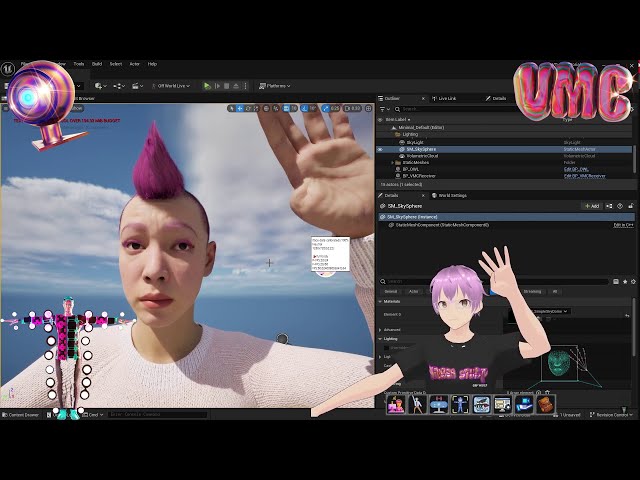Open the rotation snap angle value
Image resolution: width=640 pixels, height=480 pixels.
pyautogui.click(x=313, y=108)
